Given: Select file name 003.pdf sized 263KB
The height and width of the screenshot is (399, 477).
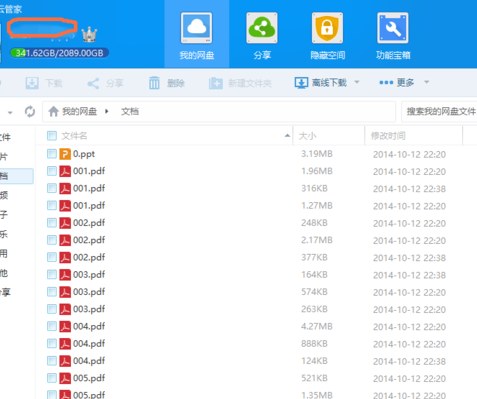Looking at the screenshot, I should coord(89,309).
